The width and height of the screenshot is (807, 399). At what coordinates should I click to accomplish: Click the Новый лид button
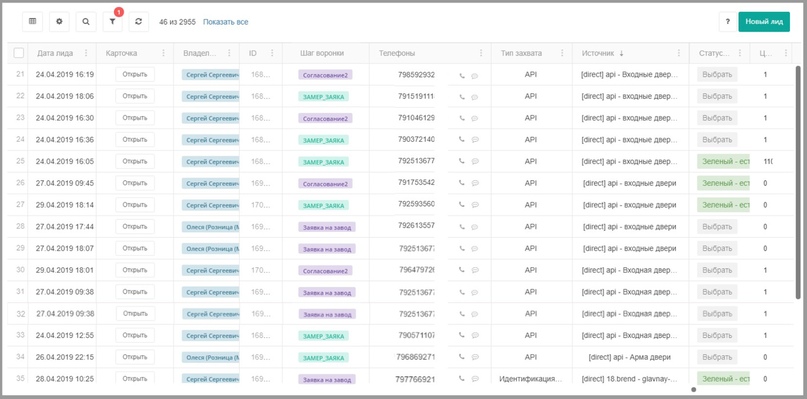click(x=764, y=22)
